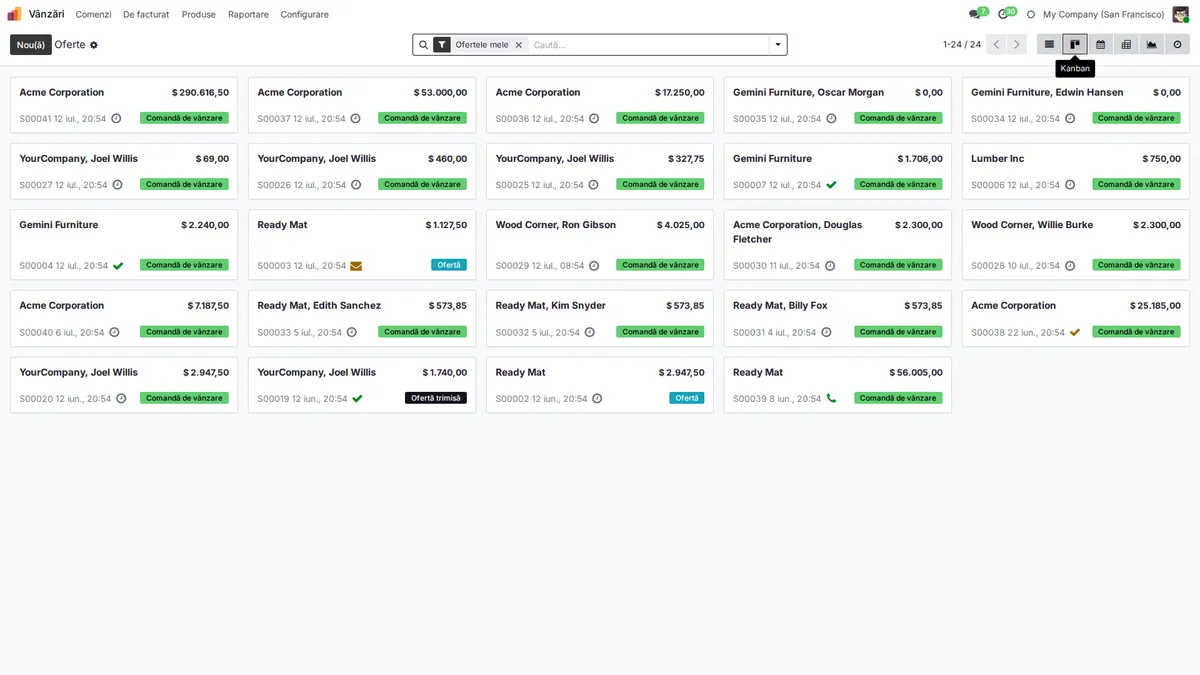Open the Comenzi menu
1200x675 pixels.
tap(93, 14)
